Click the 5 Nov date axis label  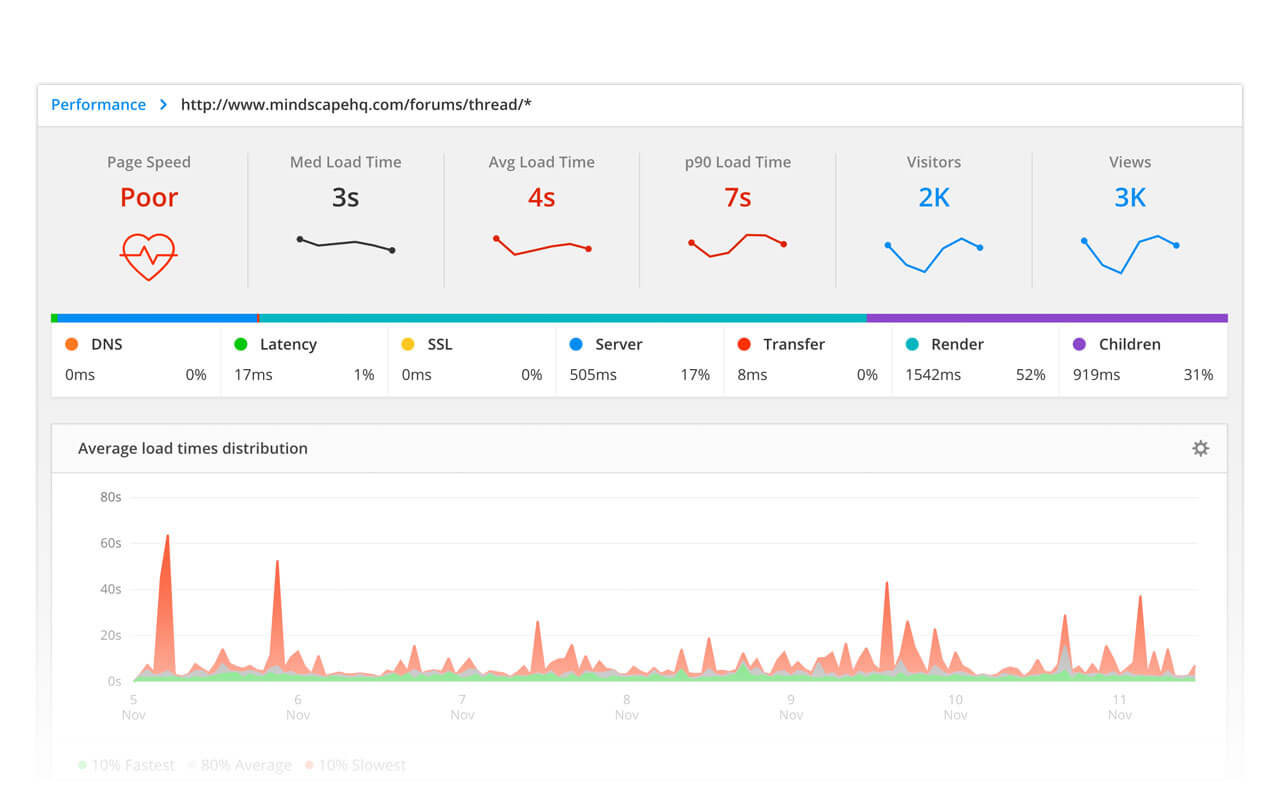click(x=133, y=707)
